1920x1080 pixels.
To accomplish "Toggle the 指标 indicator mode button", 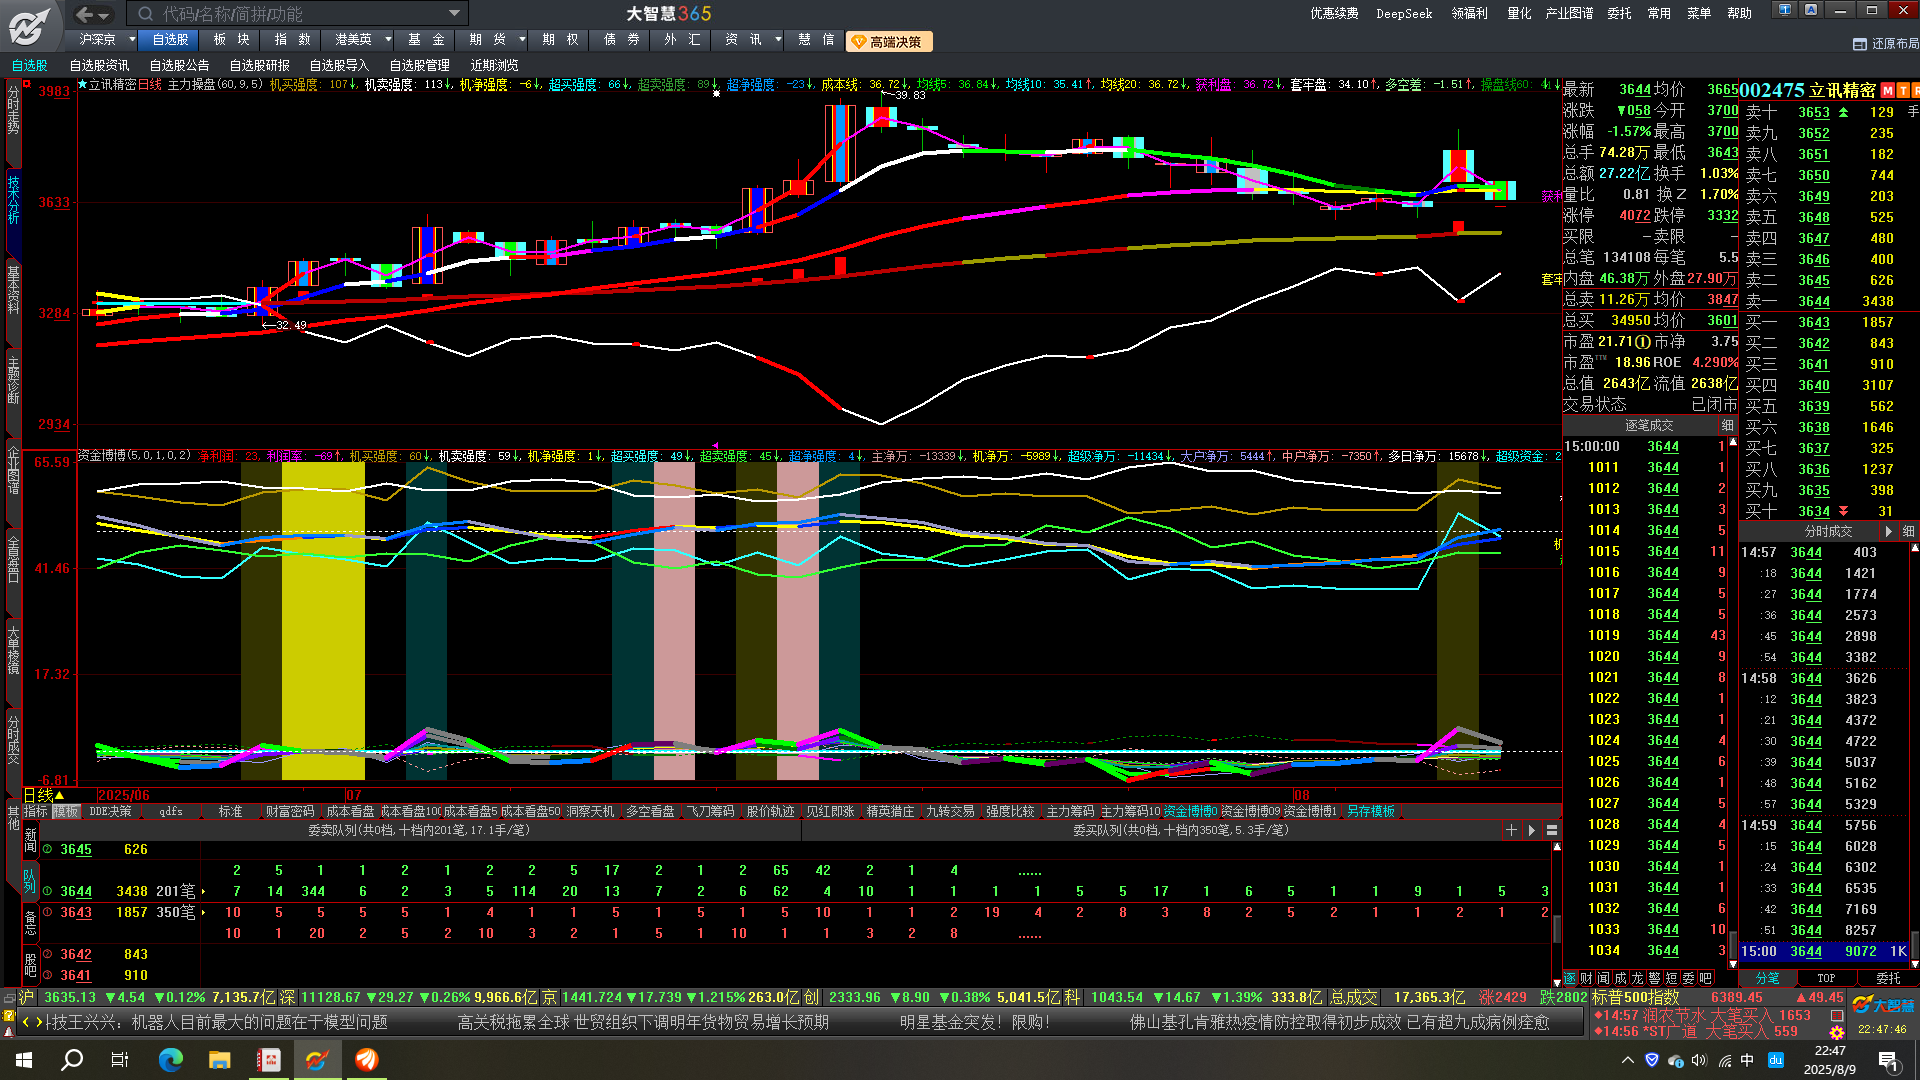I will tap(36, 812).
